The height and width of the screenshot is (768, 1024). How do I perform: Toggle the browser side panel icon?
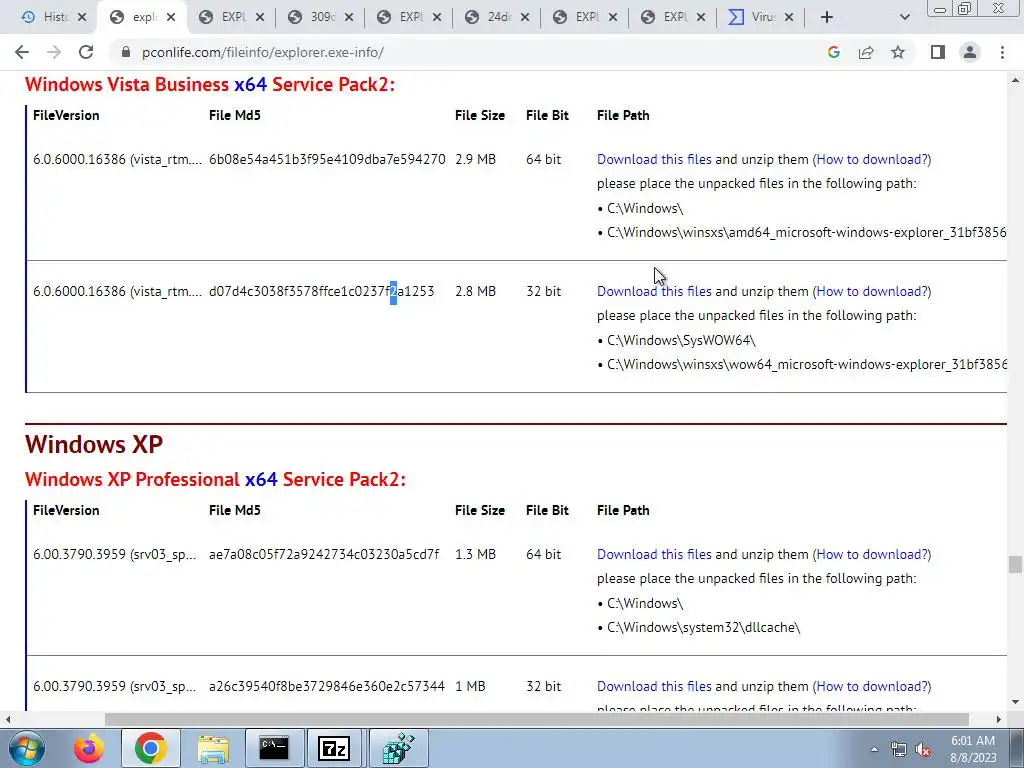(x=938, y=52)
